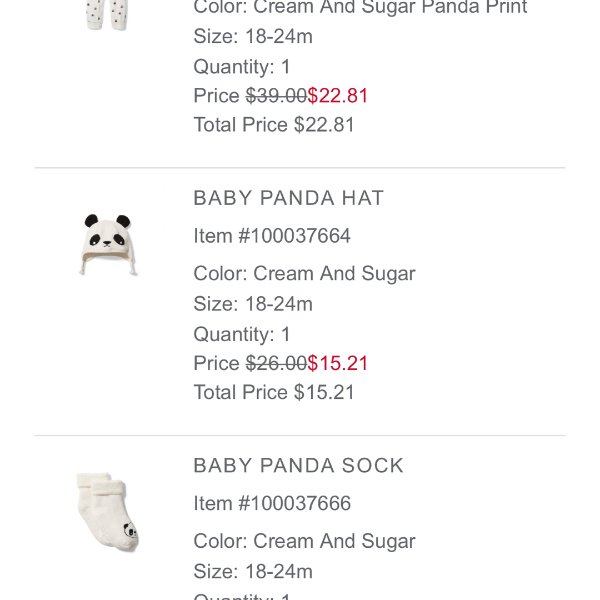Click the pants Quantity: 1 line
Screen dimensions: 600x600
click(x=242, y=67)
